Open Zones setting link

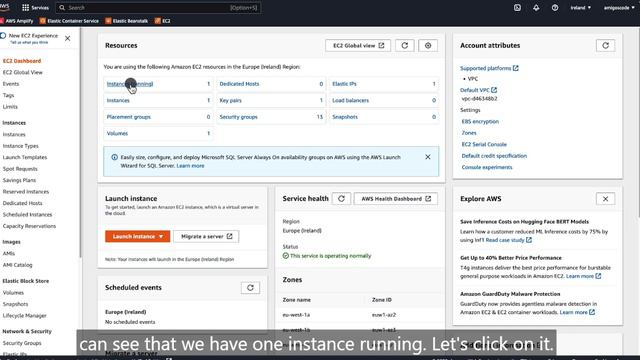click(469, 133)
